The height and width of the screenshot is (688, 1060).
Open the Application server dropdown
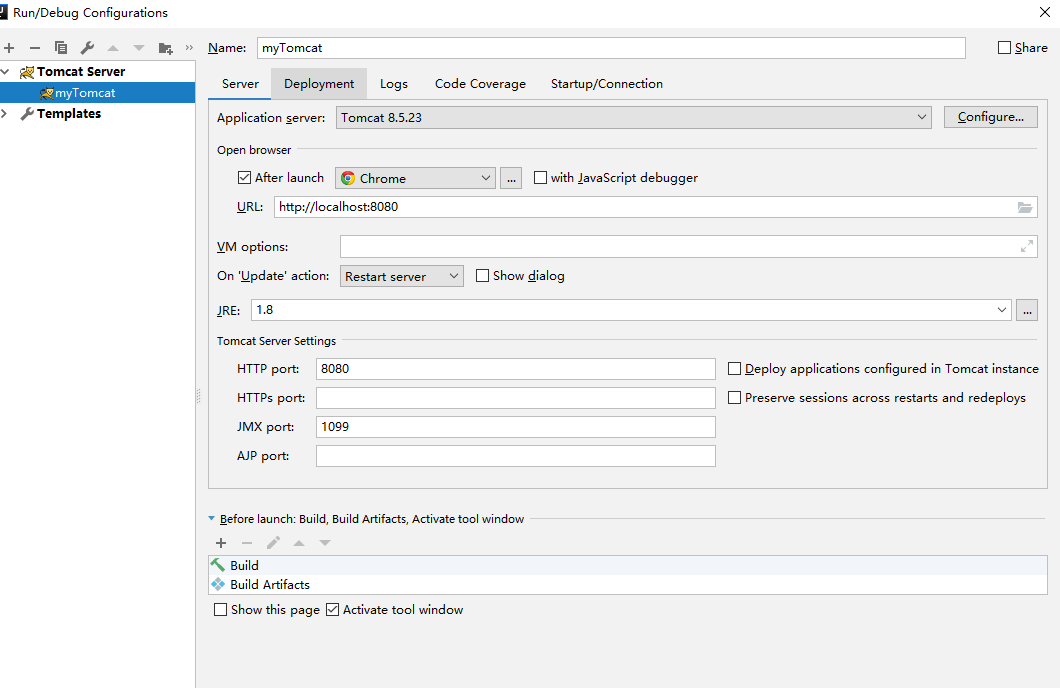coord(922,116)
